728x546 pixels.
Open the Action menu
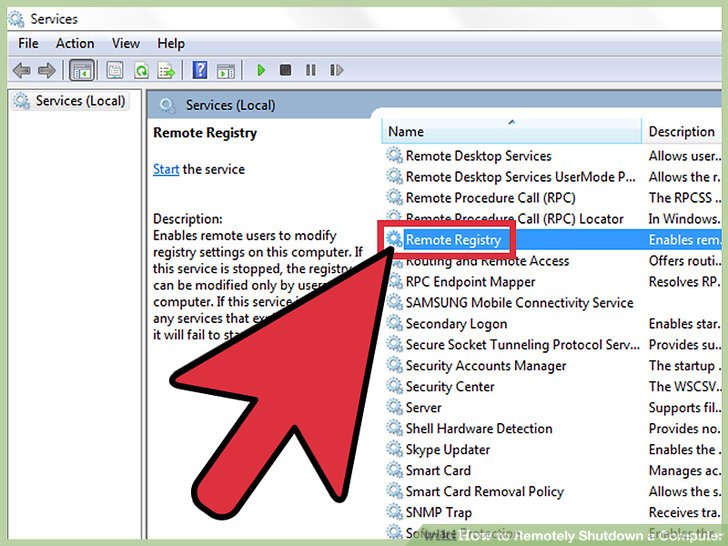coord(75,44)
